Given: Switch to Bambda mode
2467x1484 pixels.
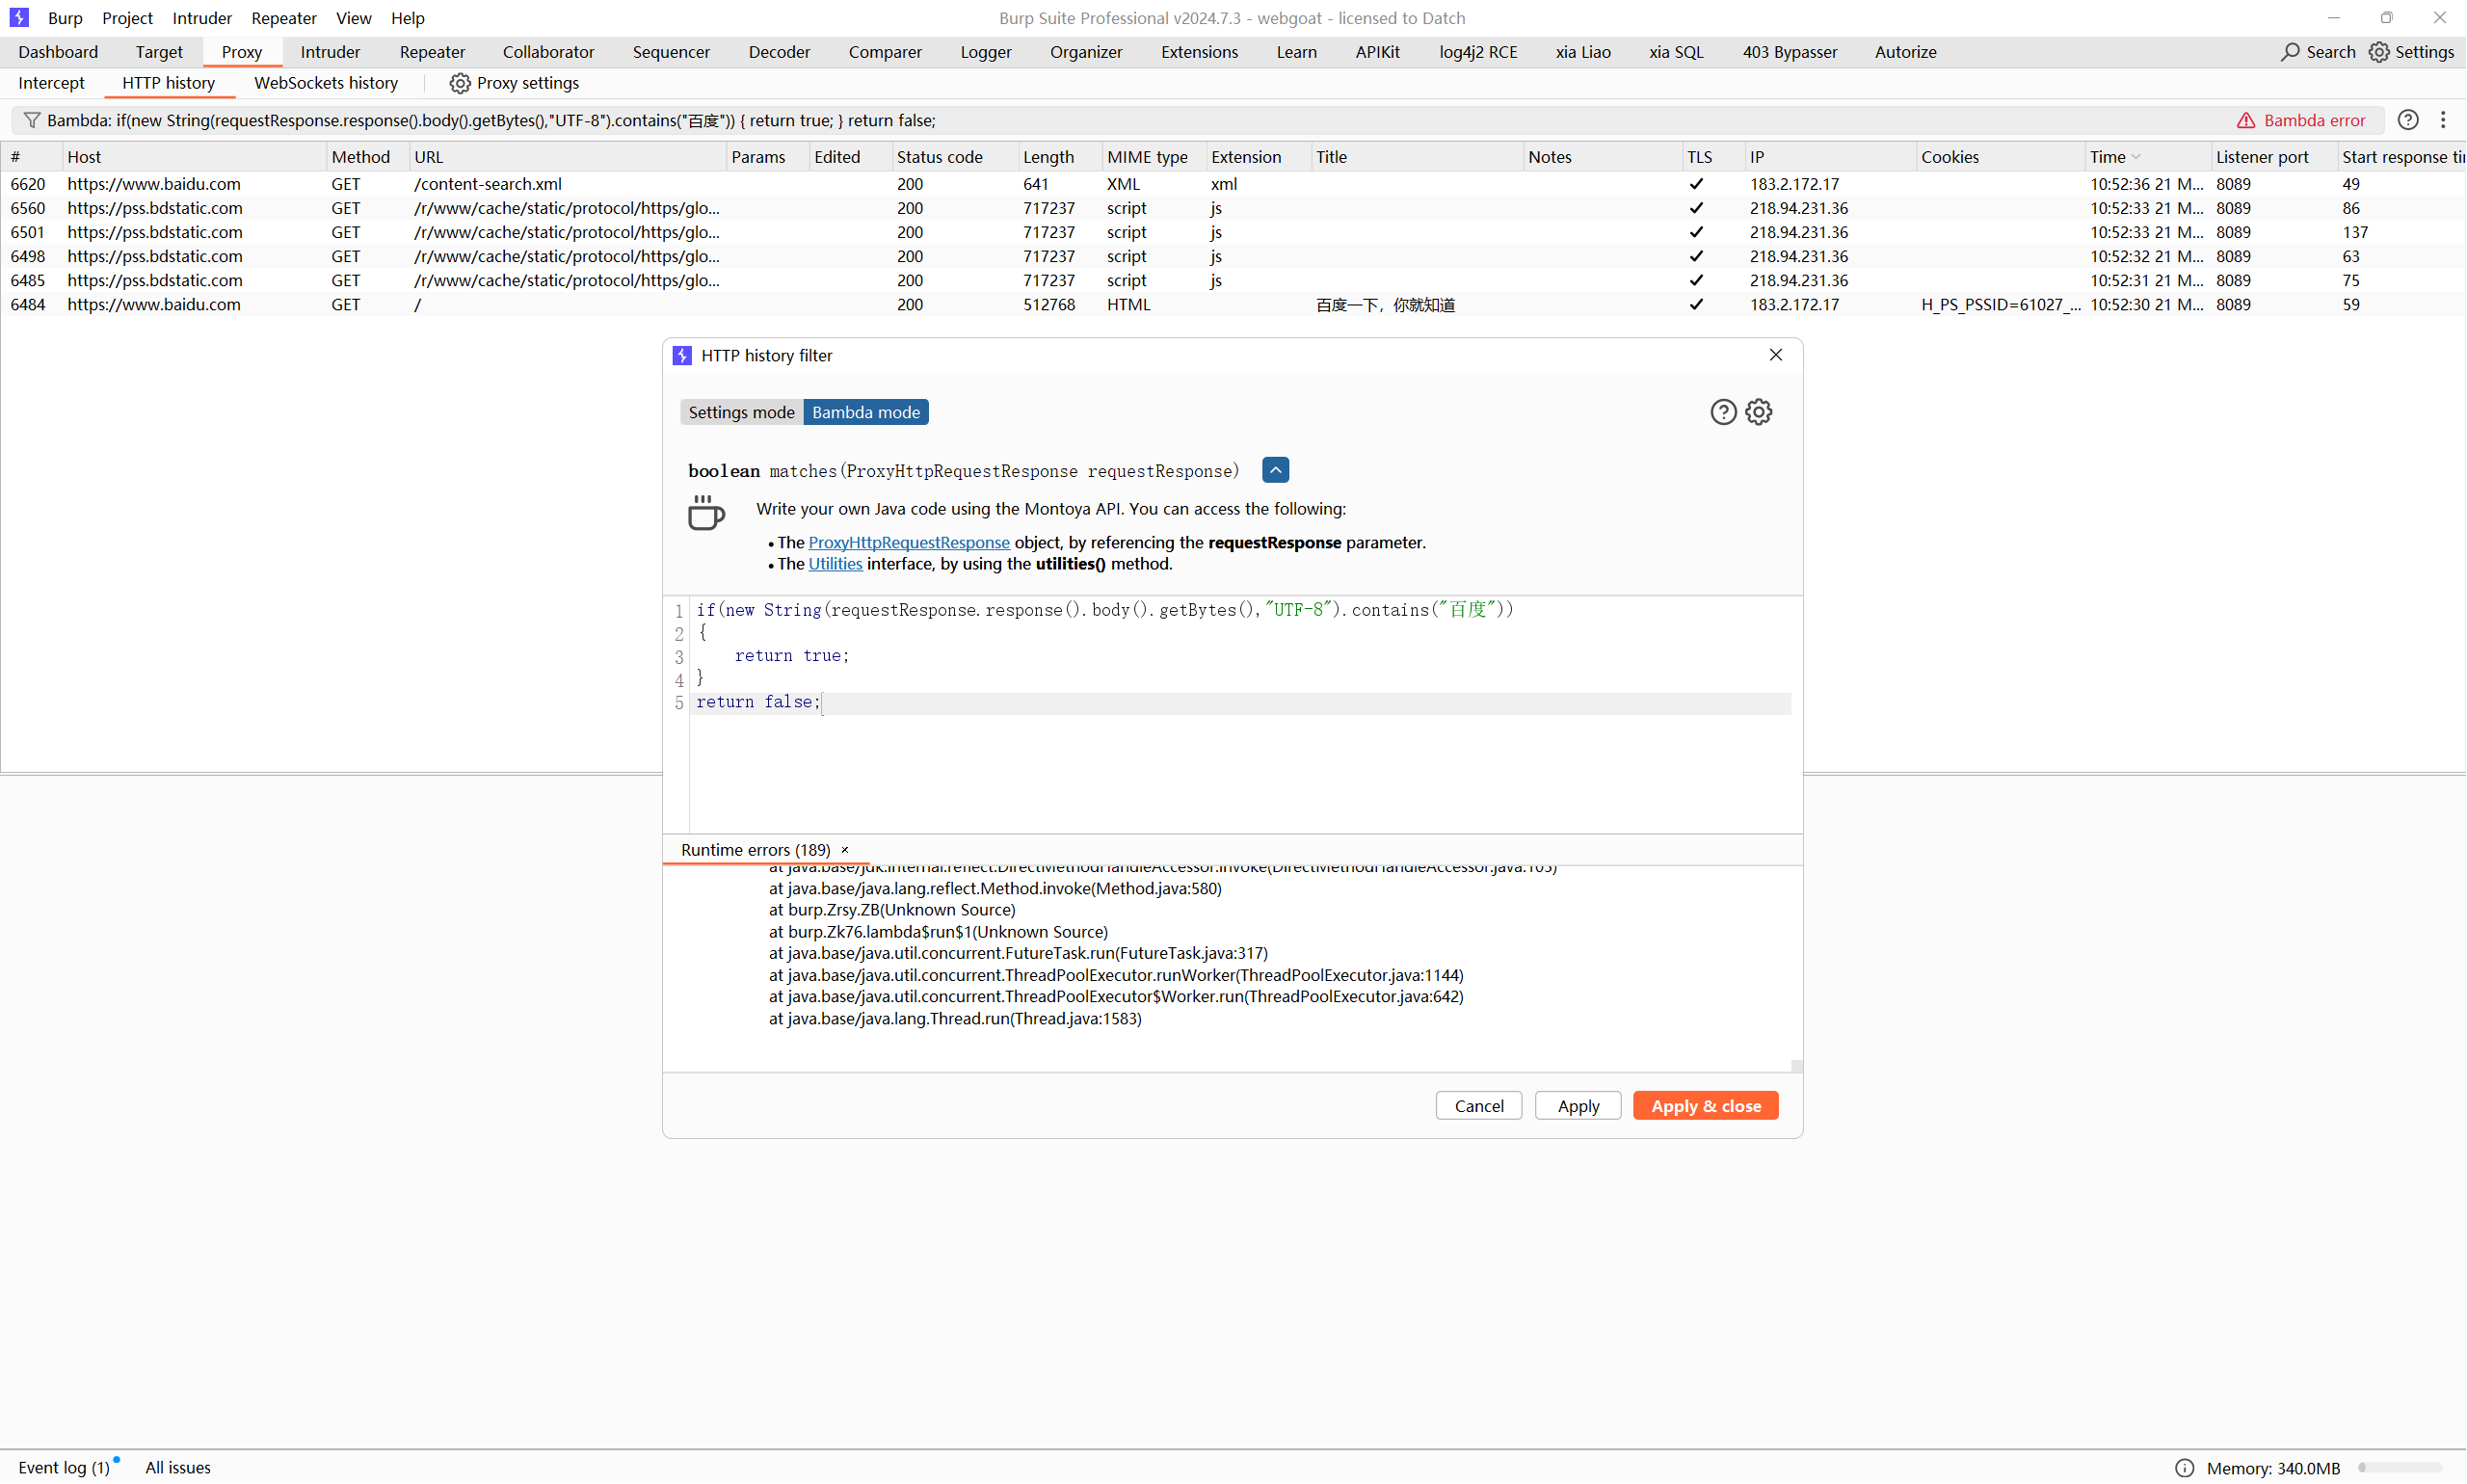Looking at the screenshot, I should pyautogui.click(x=866, y=412).
